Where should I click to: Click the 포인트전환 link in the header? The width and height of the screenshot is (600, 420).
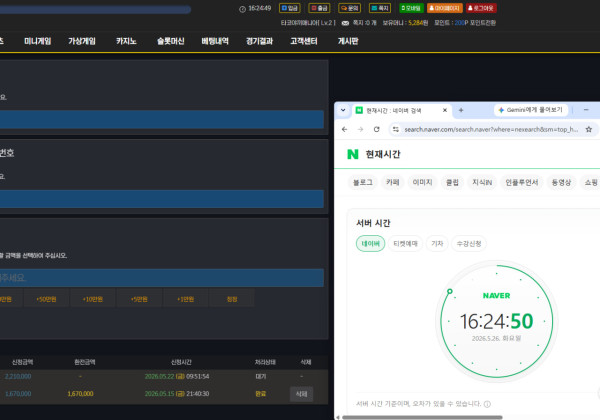click(x=483, y=23)
